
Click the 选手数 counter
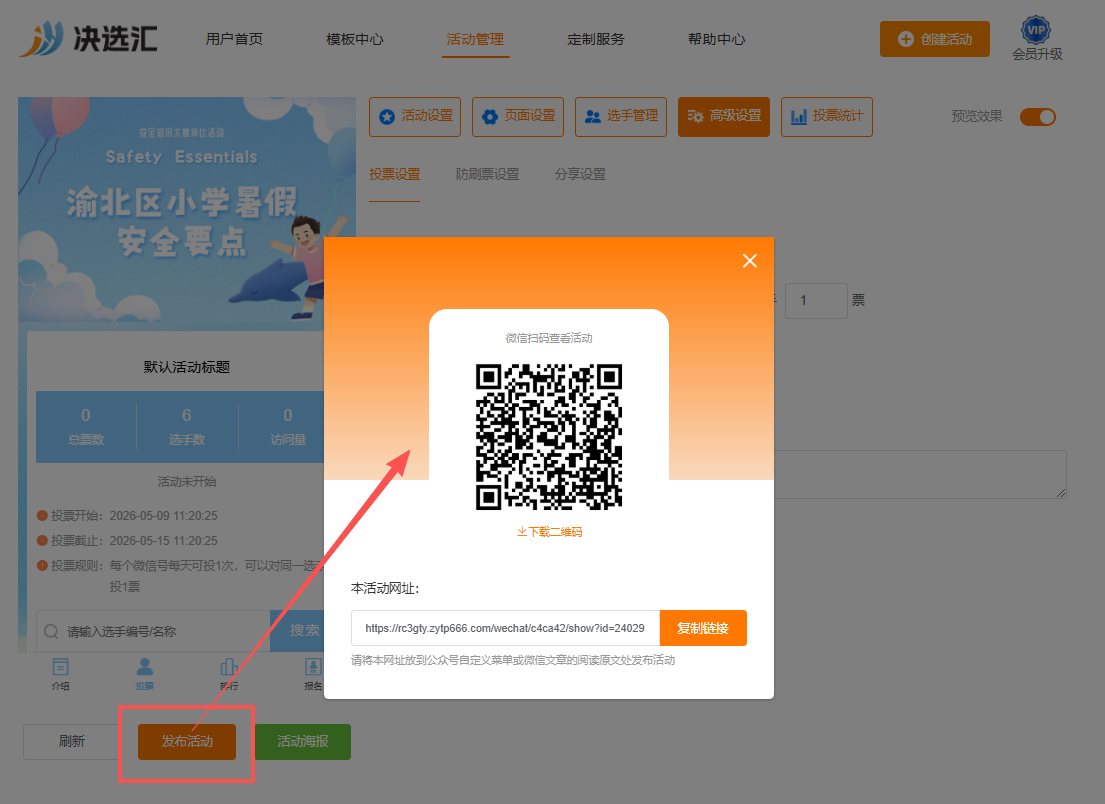187,427
